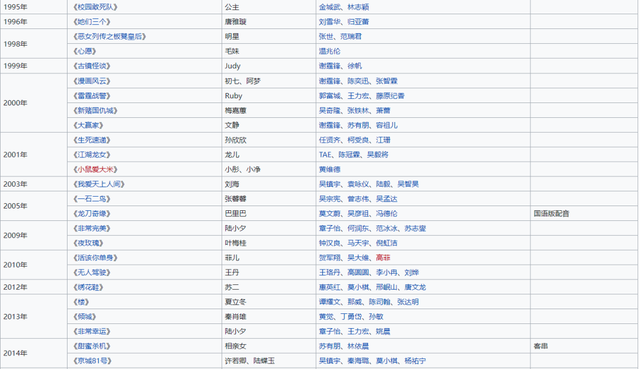Viewport: 640px width, 369px height.
Task: Open the film link 《古镇怪谈》
Action: [92, 66]
